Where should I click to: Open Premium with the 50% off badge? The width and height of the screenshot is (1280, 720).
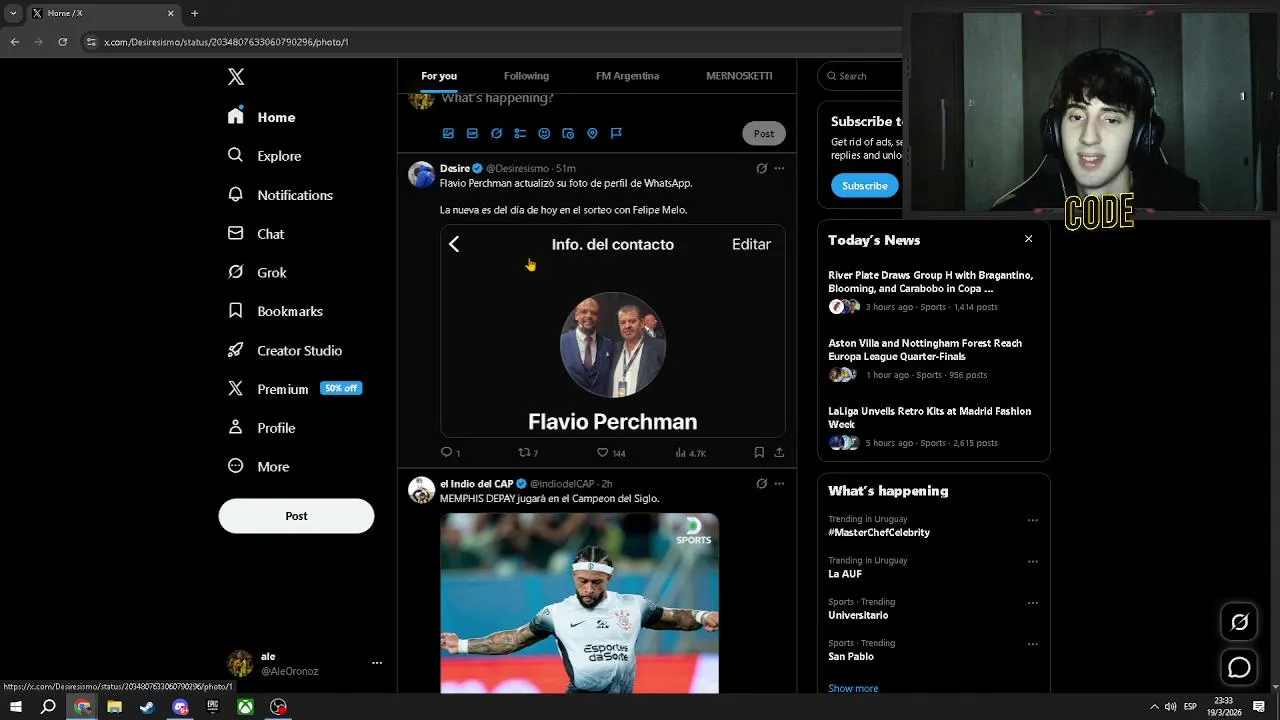click(294, 389)
